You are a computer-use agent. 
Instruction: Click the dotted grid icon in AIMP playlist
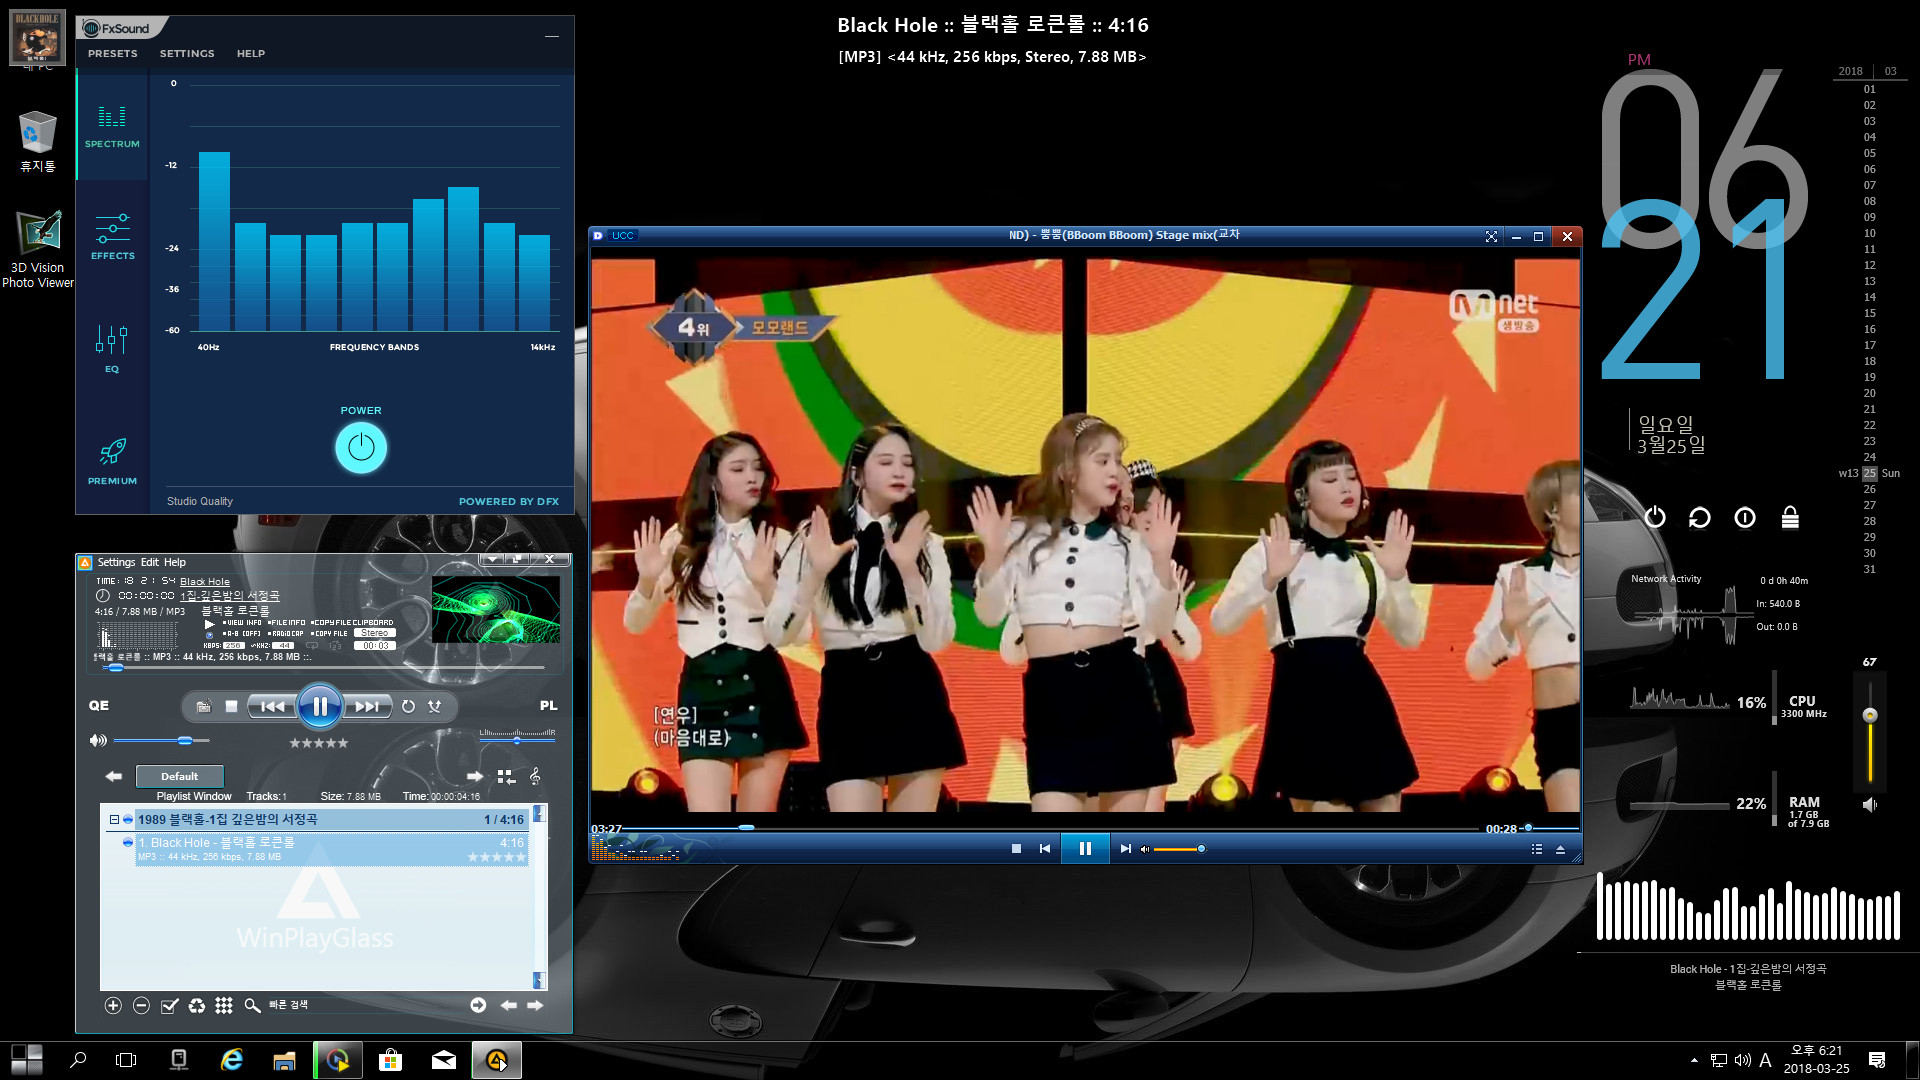pos(224,1005)
